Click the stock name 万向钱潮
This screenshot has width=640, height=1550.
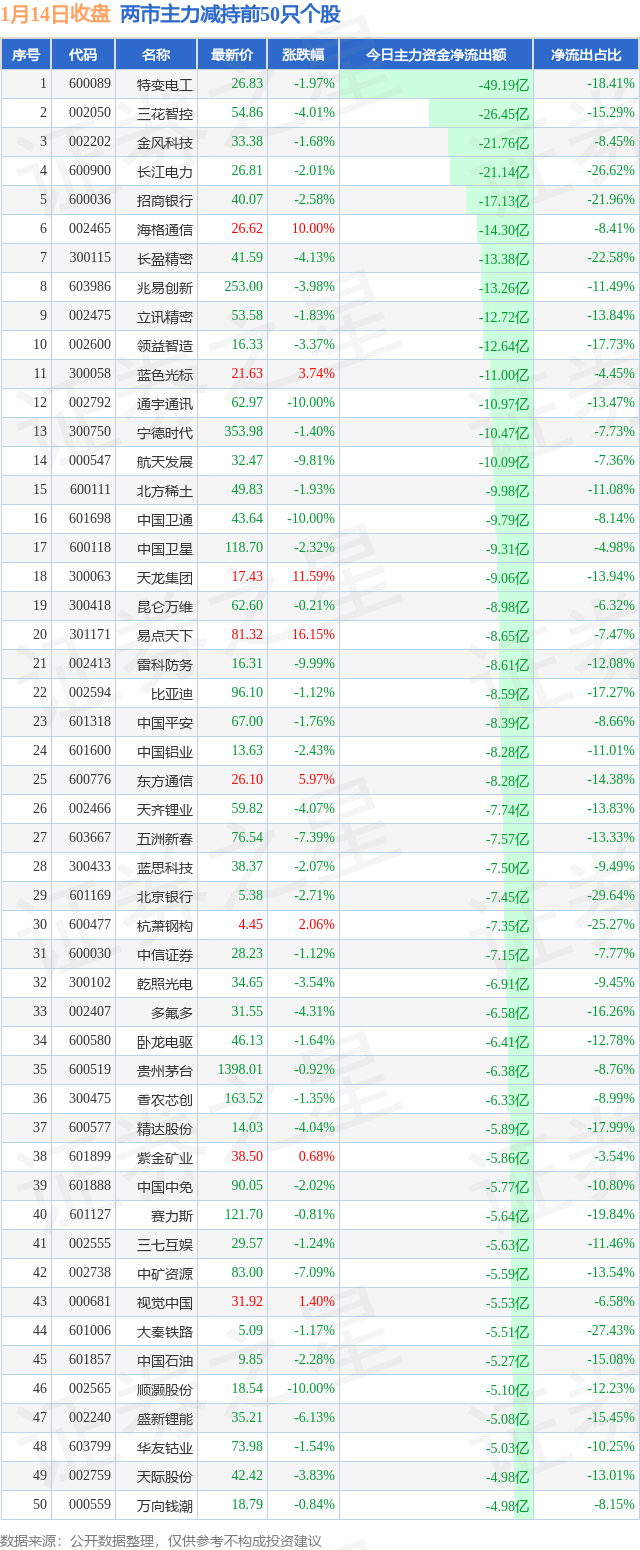(x=165, y=1506)
